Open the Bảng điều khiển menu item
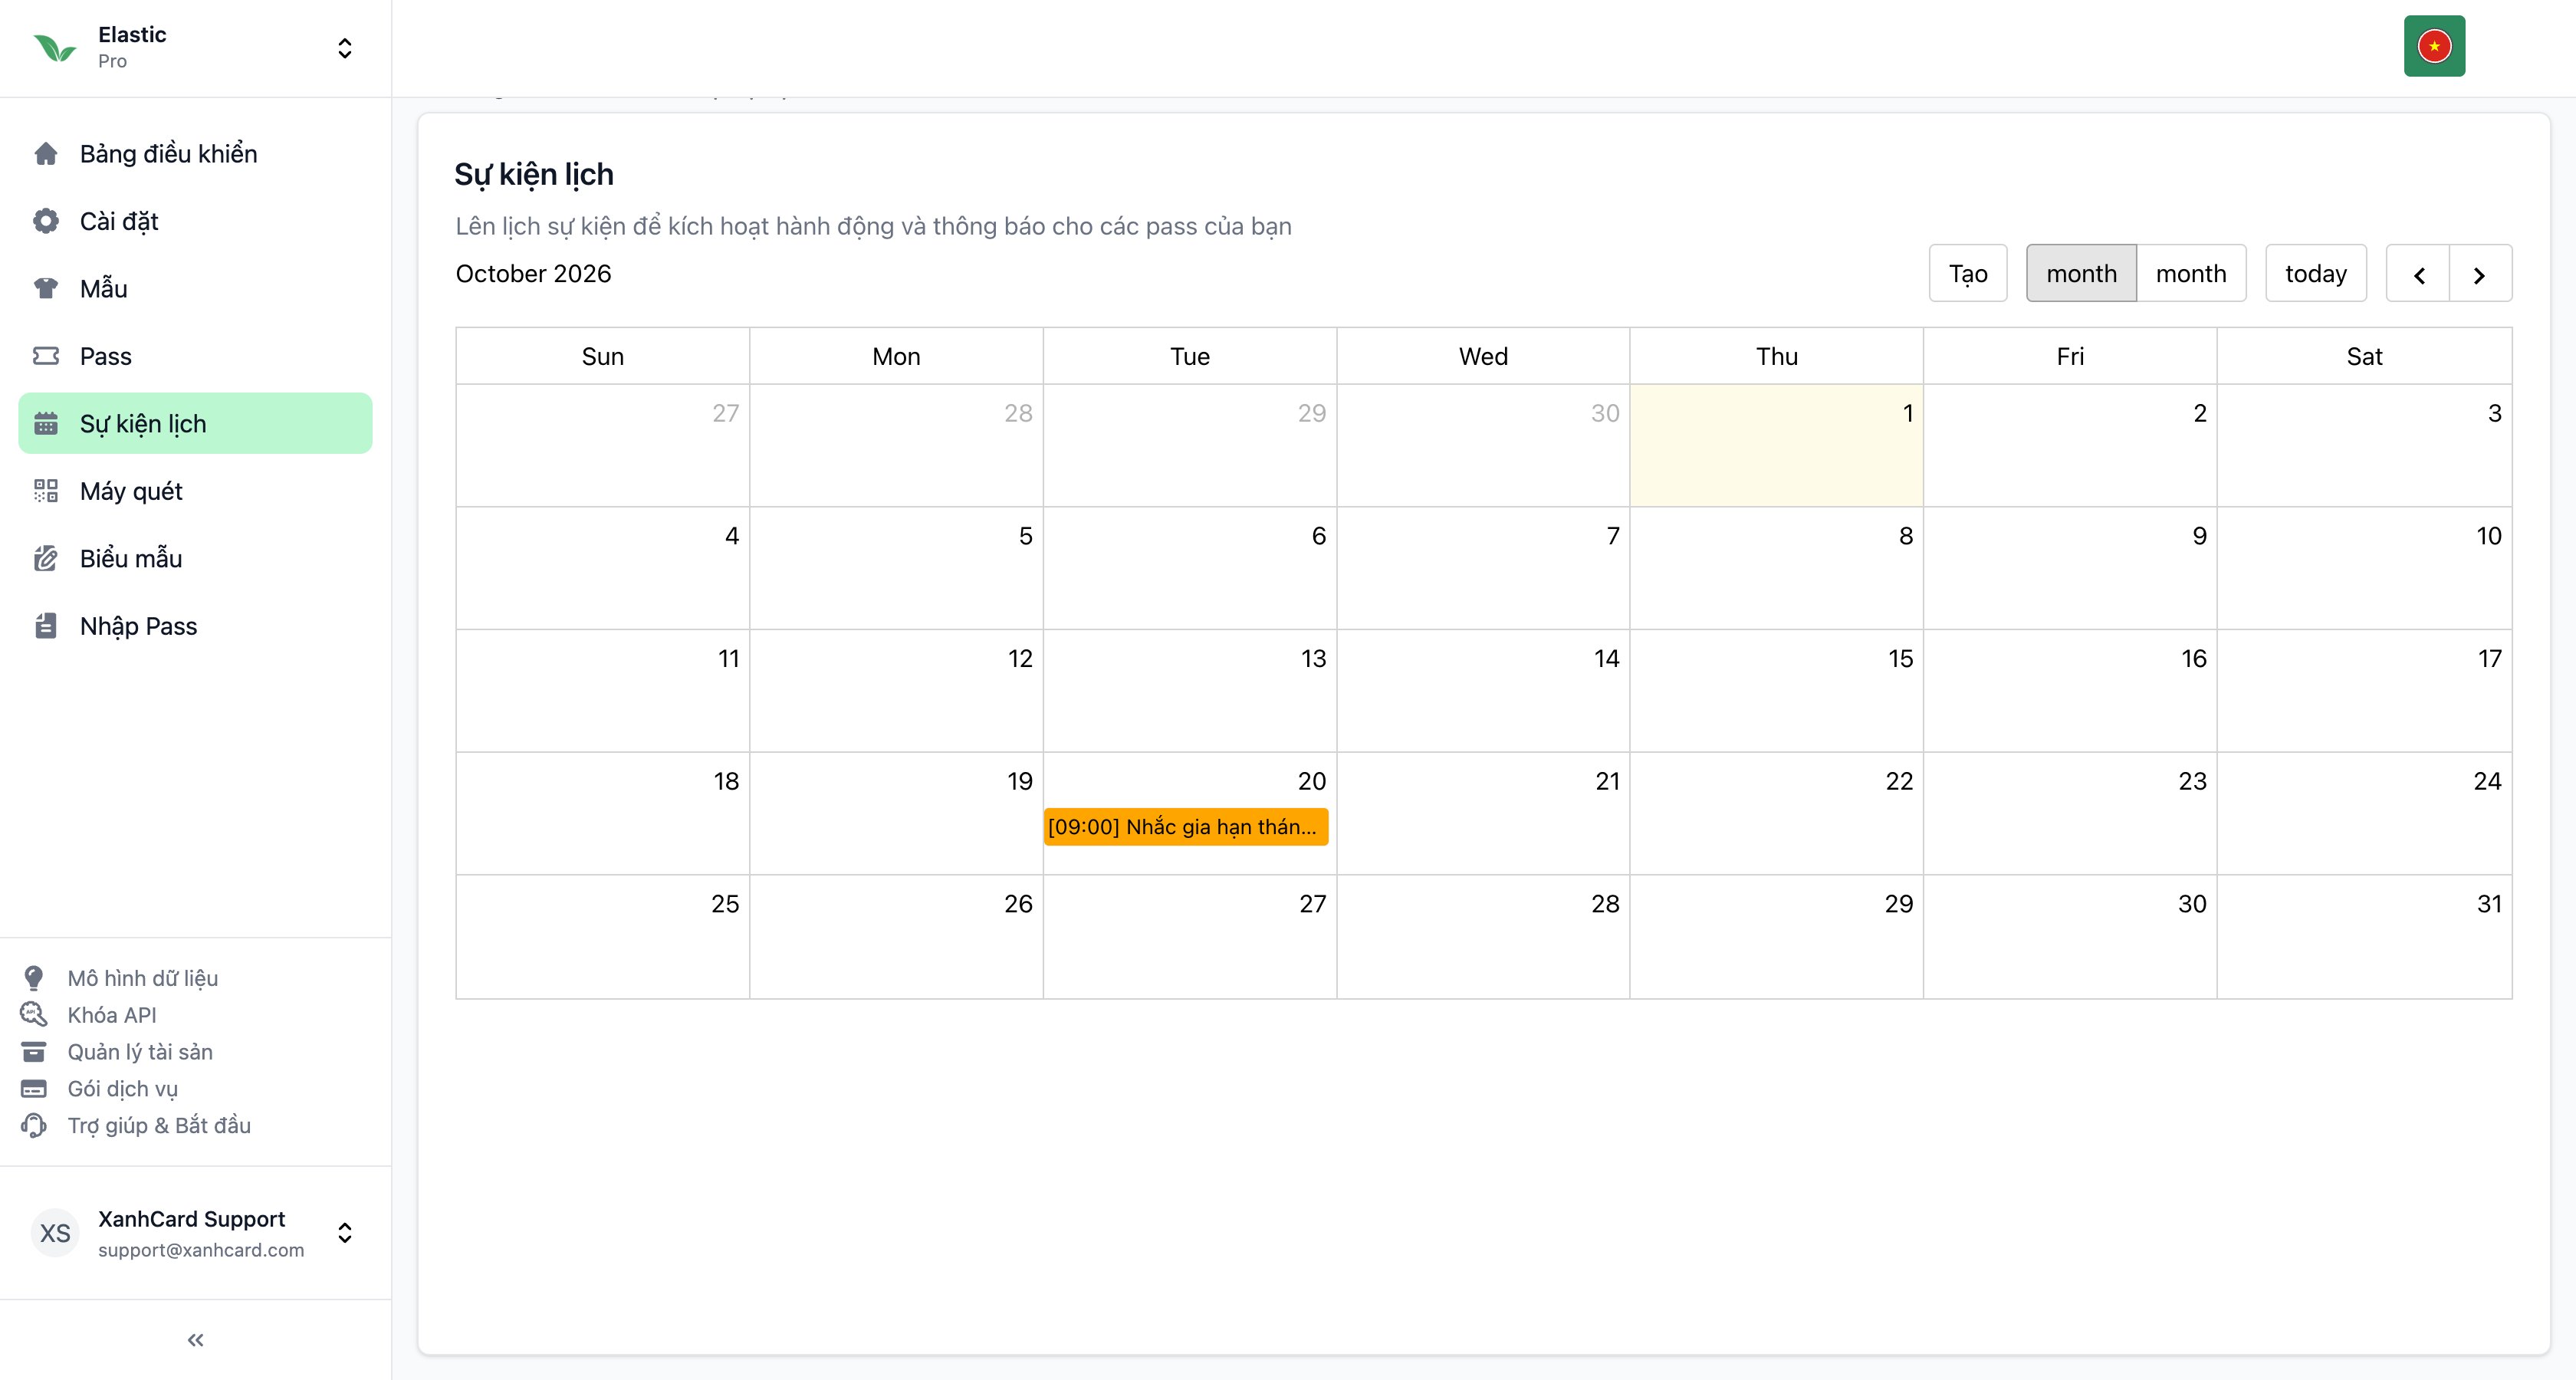The height and width of the screenshot is (1380, 2576). coord(195,154)
